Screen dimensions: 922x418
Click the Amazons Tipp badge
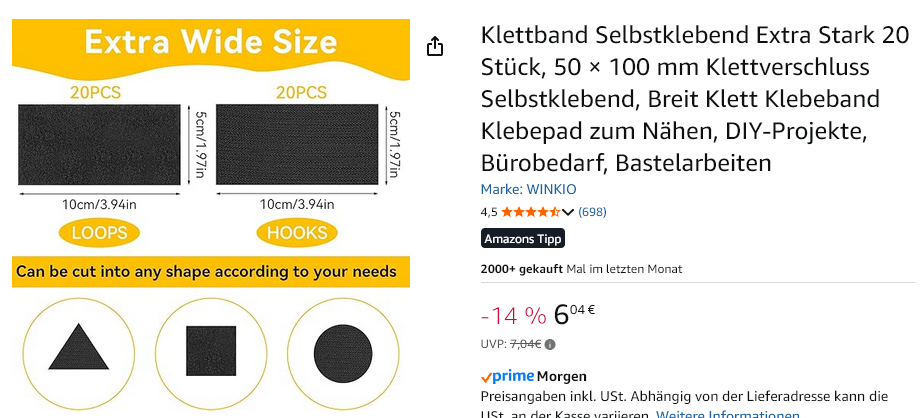pyautogui.click(x=523, y=239)
